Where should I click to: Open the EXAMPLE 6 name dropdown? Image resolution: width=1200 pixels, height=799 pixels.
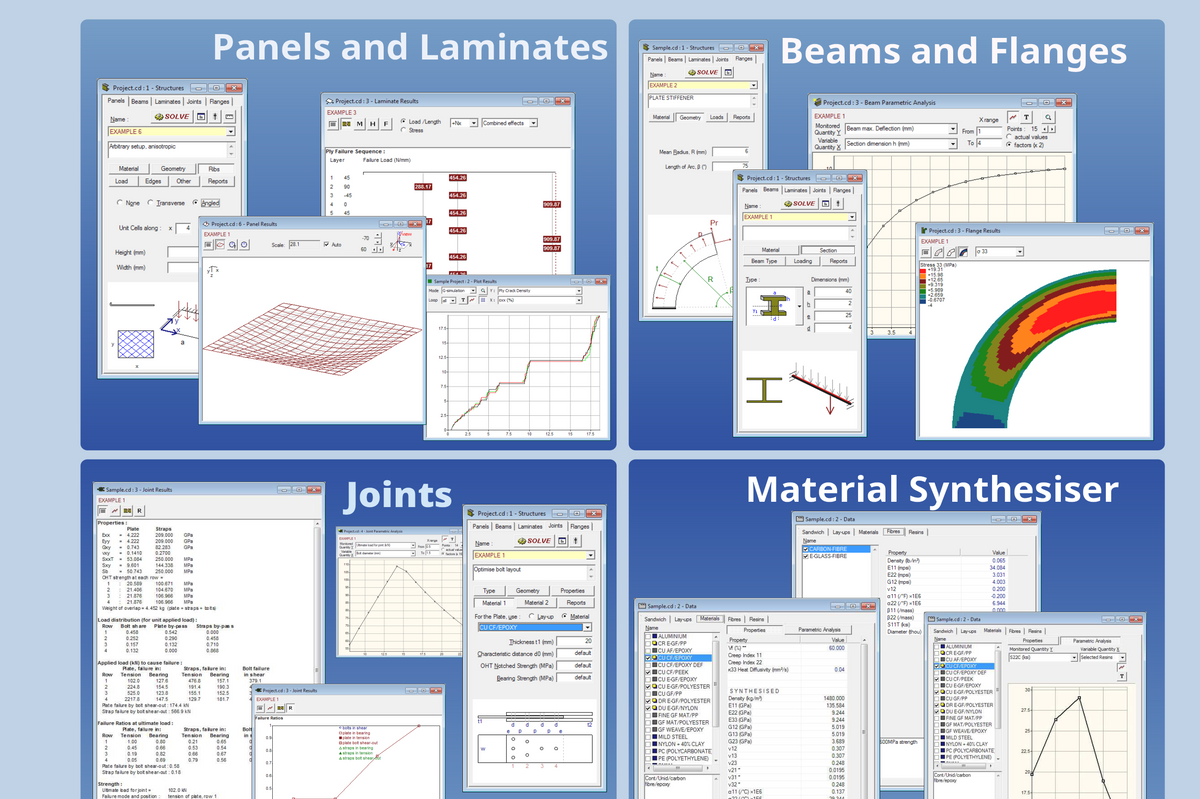[231, 131]
